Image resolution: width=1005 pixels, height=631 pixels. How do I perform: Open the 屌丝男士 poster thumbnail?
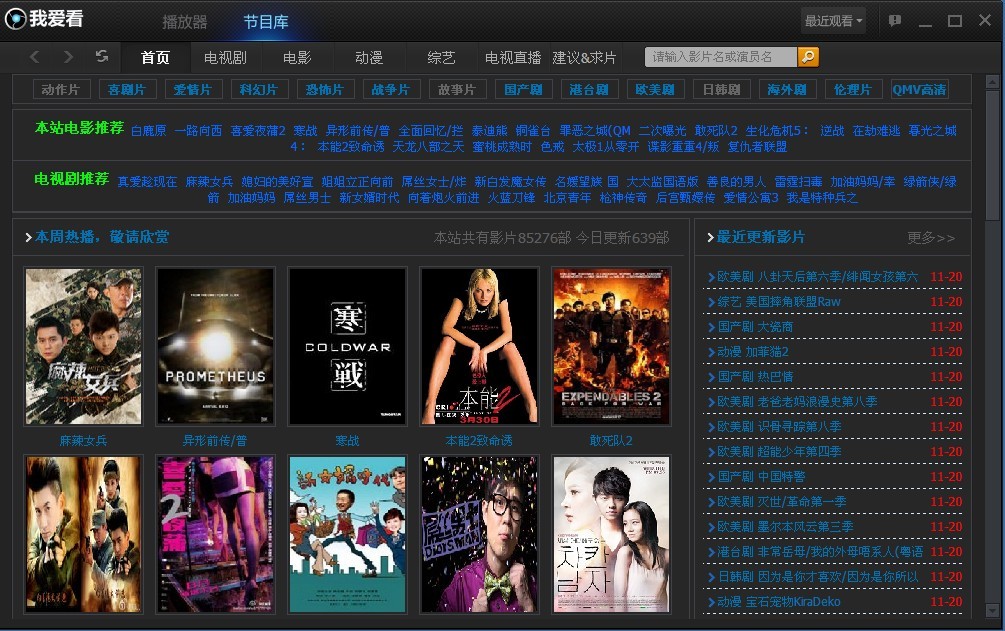[479, 534]
